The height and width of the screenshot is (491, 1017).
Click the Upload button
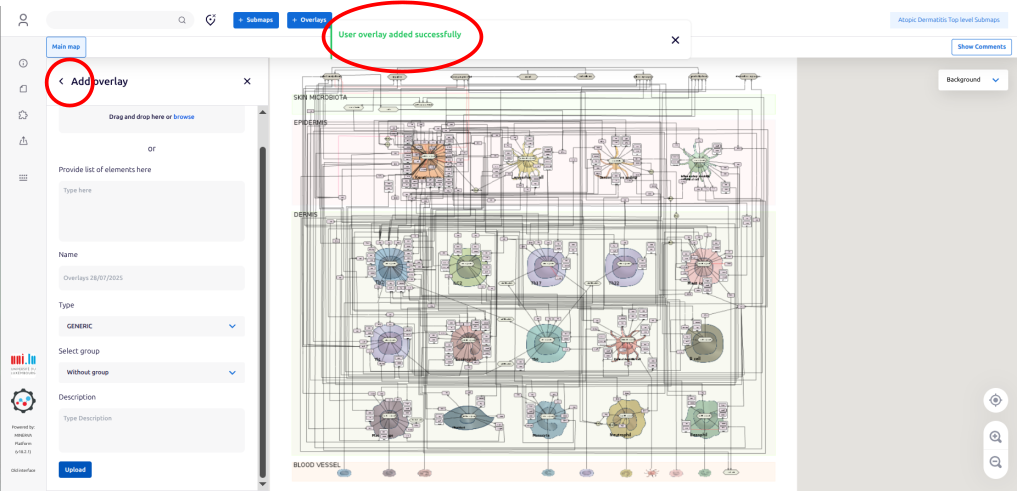[75, 469]
